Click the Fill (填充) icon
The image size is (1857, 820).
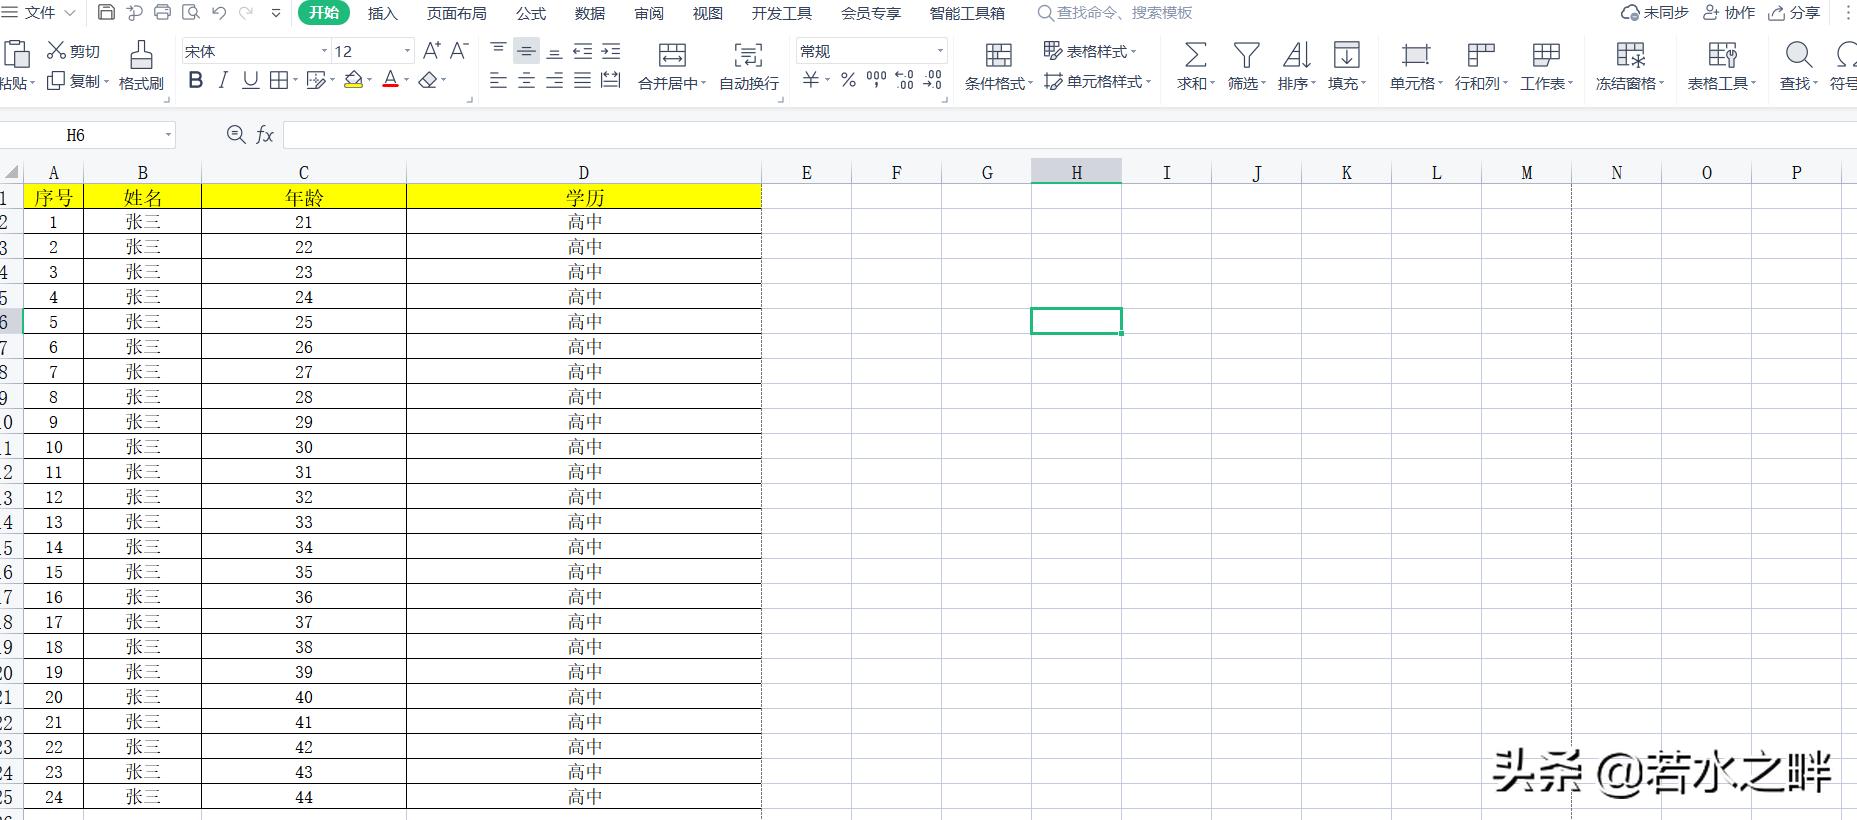click(x=1347, y=55)
